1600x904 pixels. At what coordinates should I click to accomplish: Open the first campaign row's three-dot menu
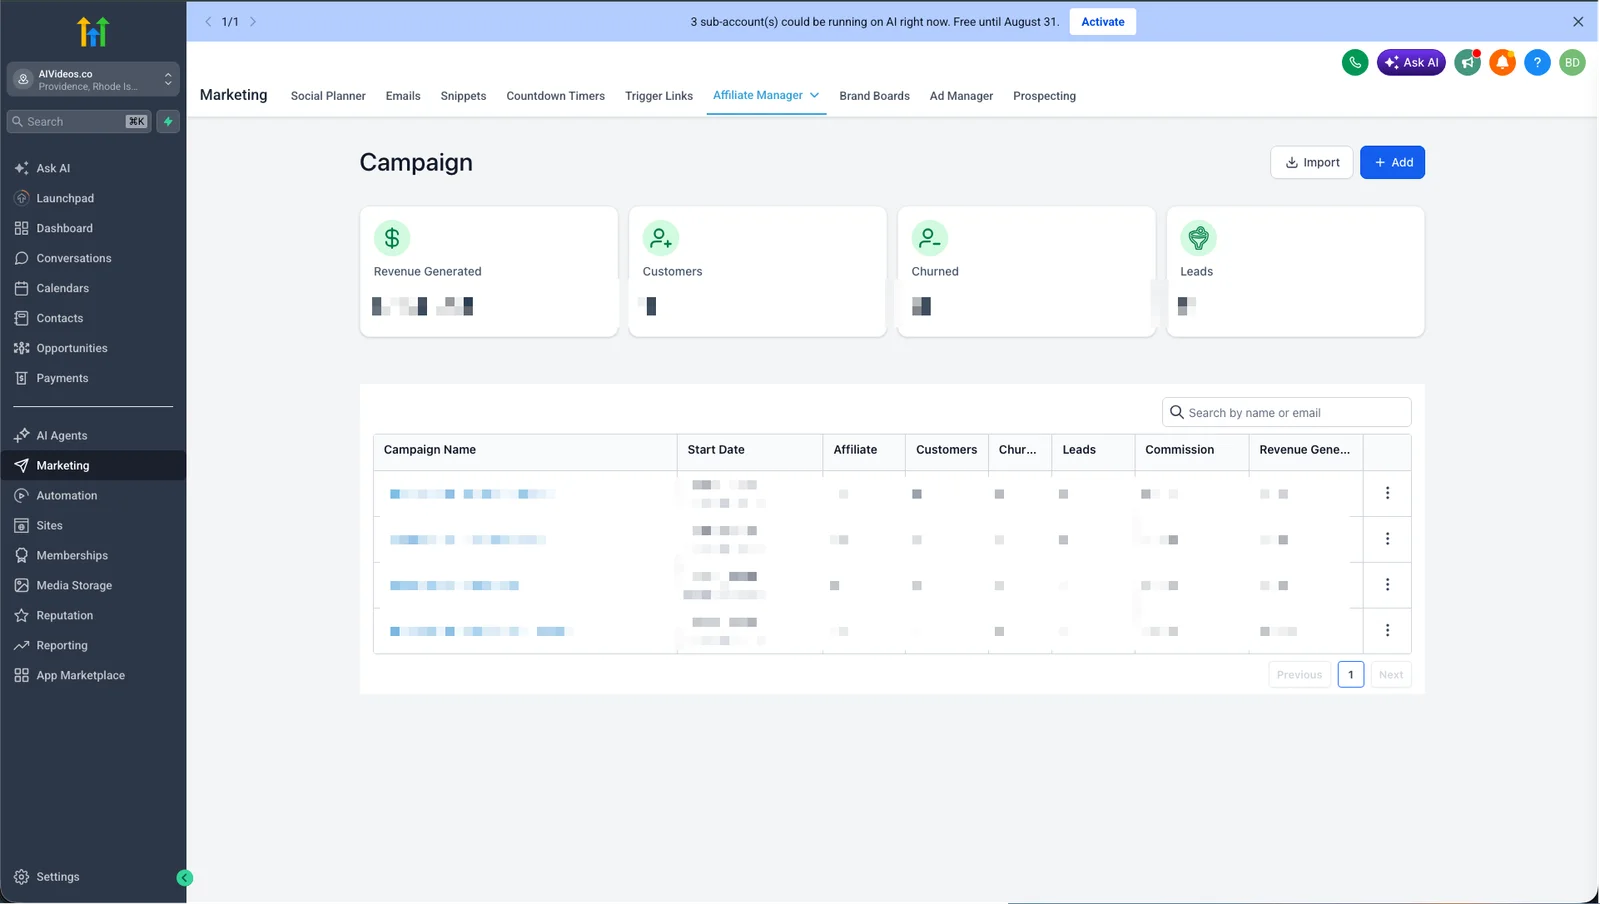click(x=1387, y=493)
